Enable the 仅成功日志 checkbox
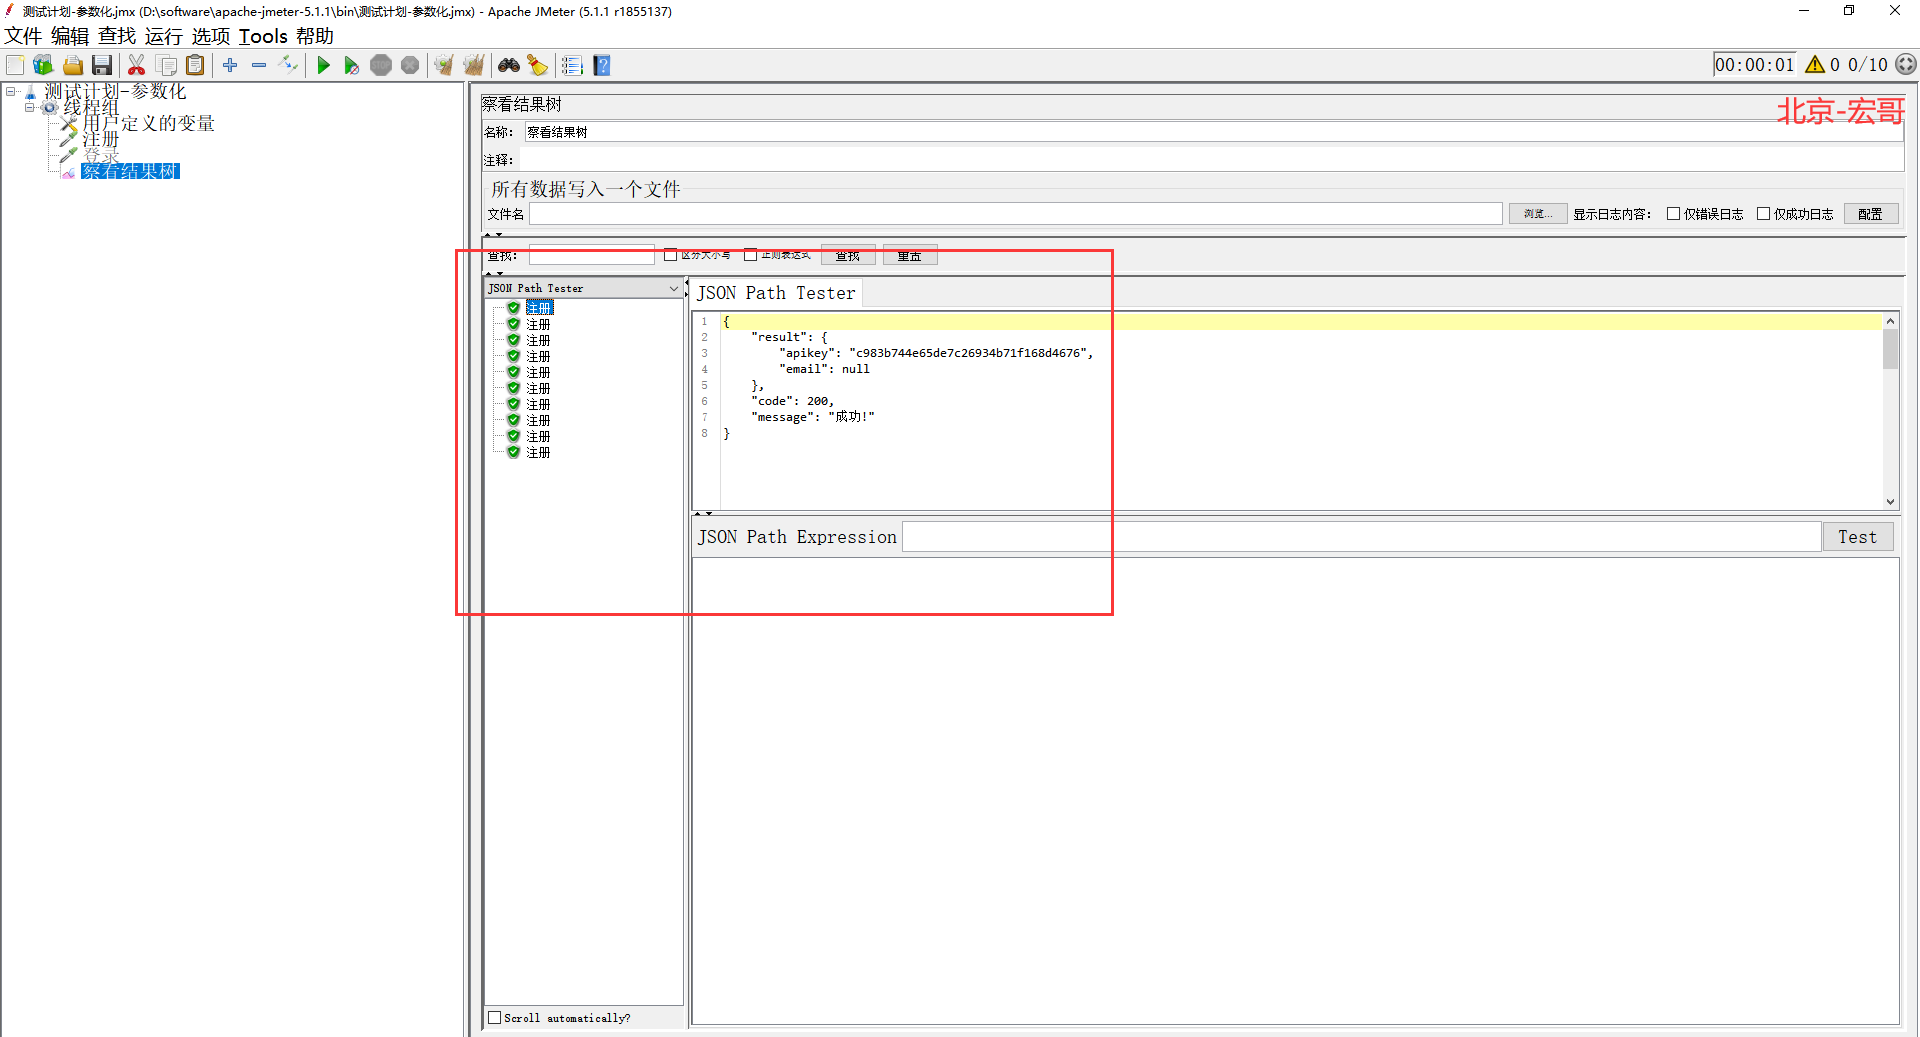This screenshot has width=1920, height=1037. (1763, 214)
